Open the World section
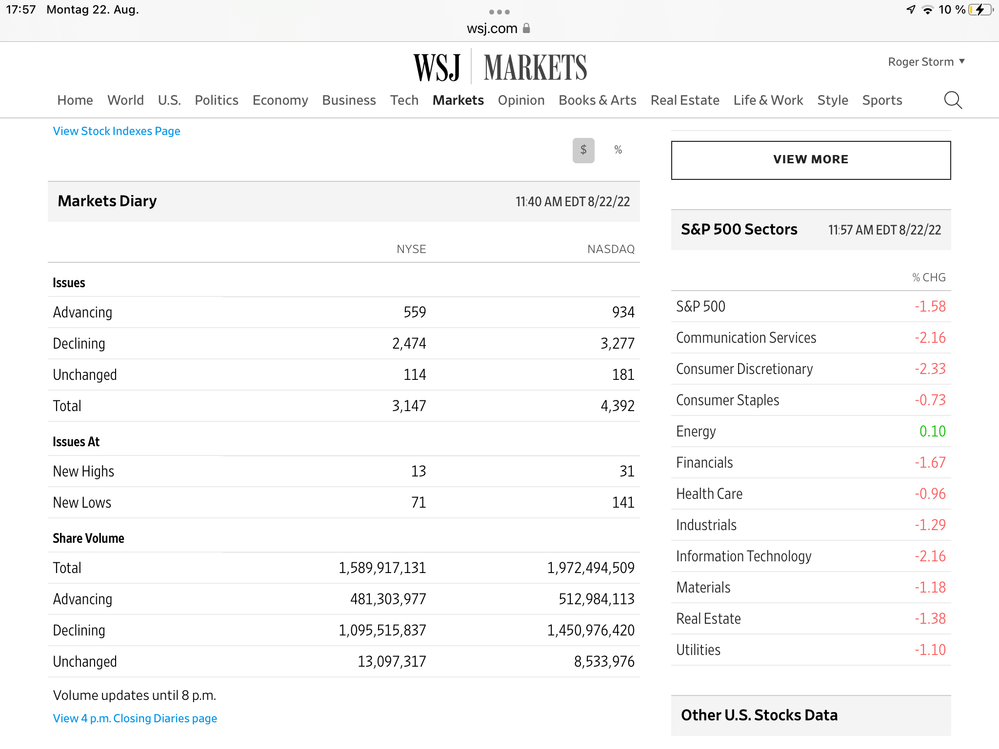The height and width of the screenshot is (749, 999). pos(126,100)
